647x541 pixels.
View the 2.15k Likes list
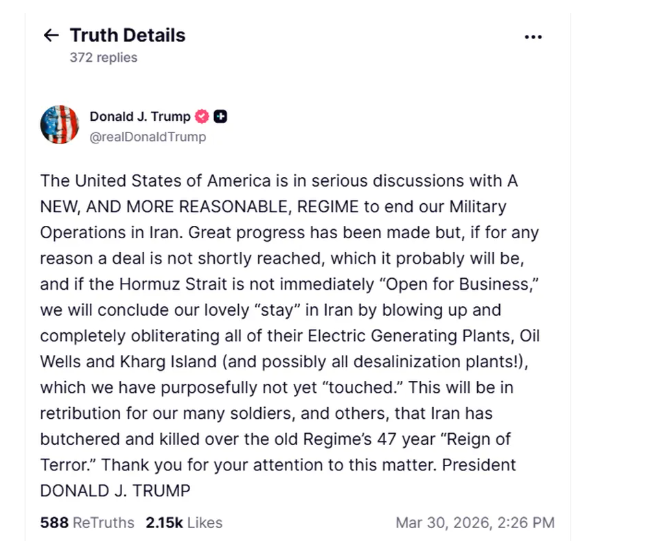184,522
